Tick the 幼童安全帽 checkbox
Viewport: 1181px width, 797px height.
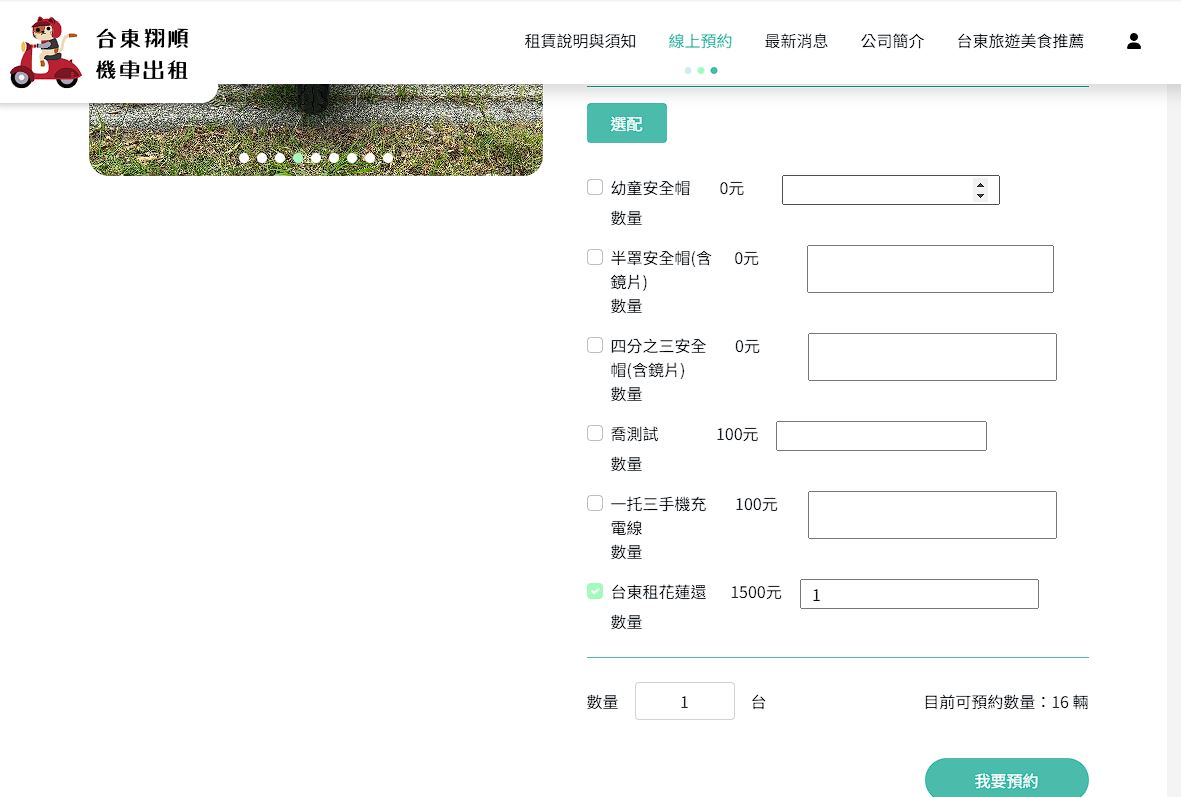(x=595, y=187)
